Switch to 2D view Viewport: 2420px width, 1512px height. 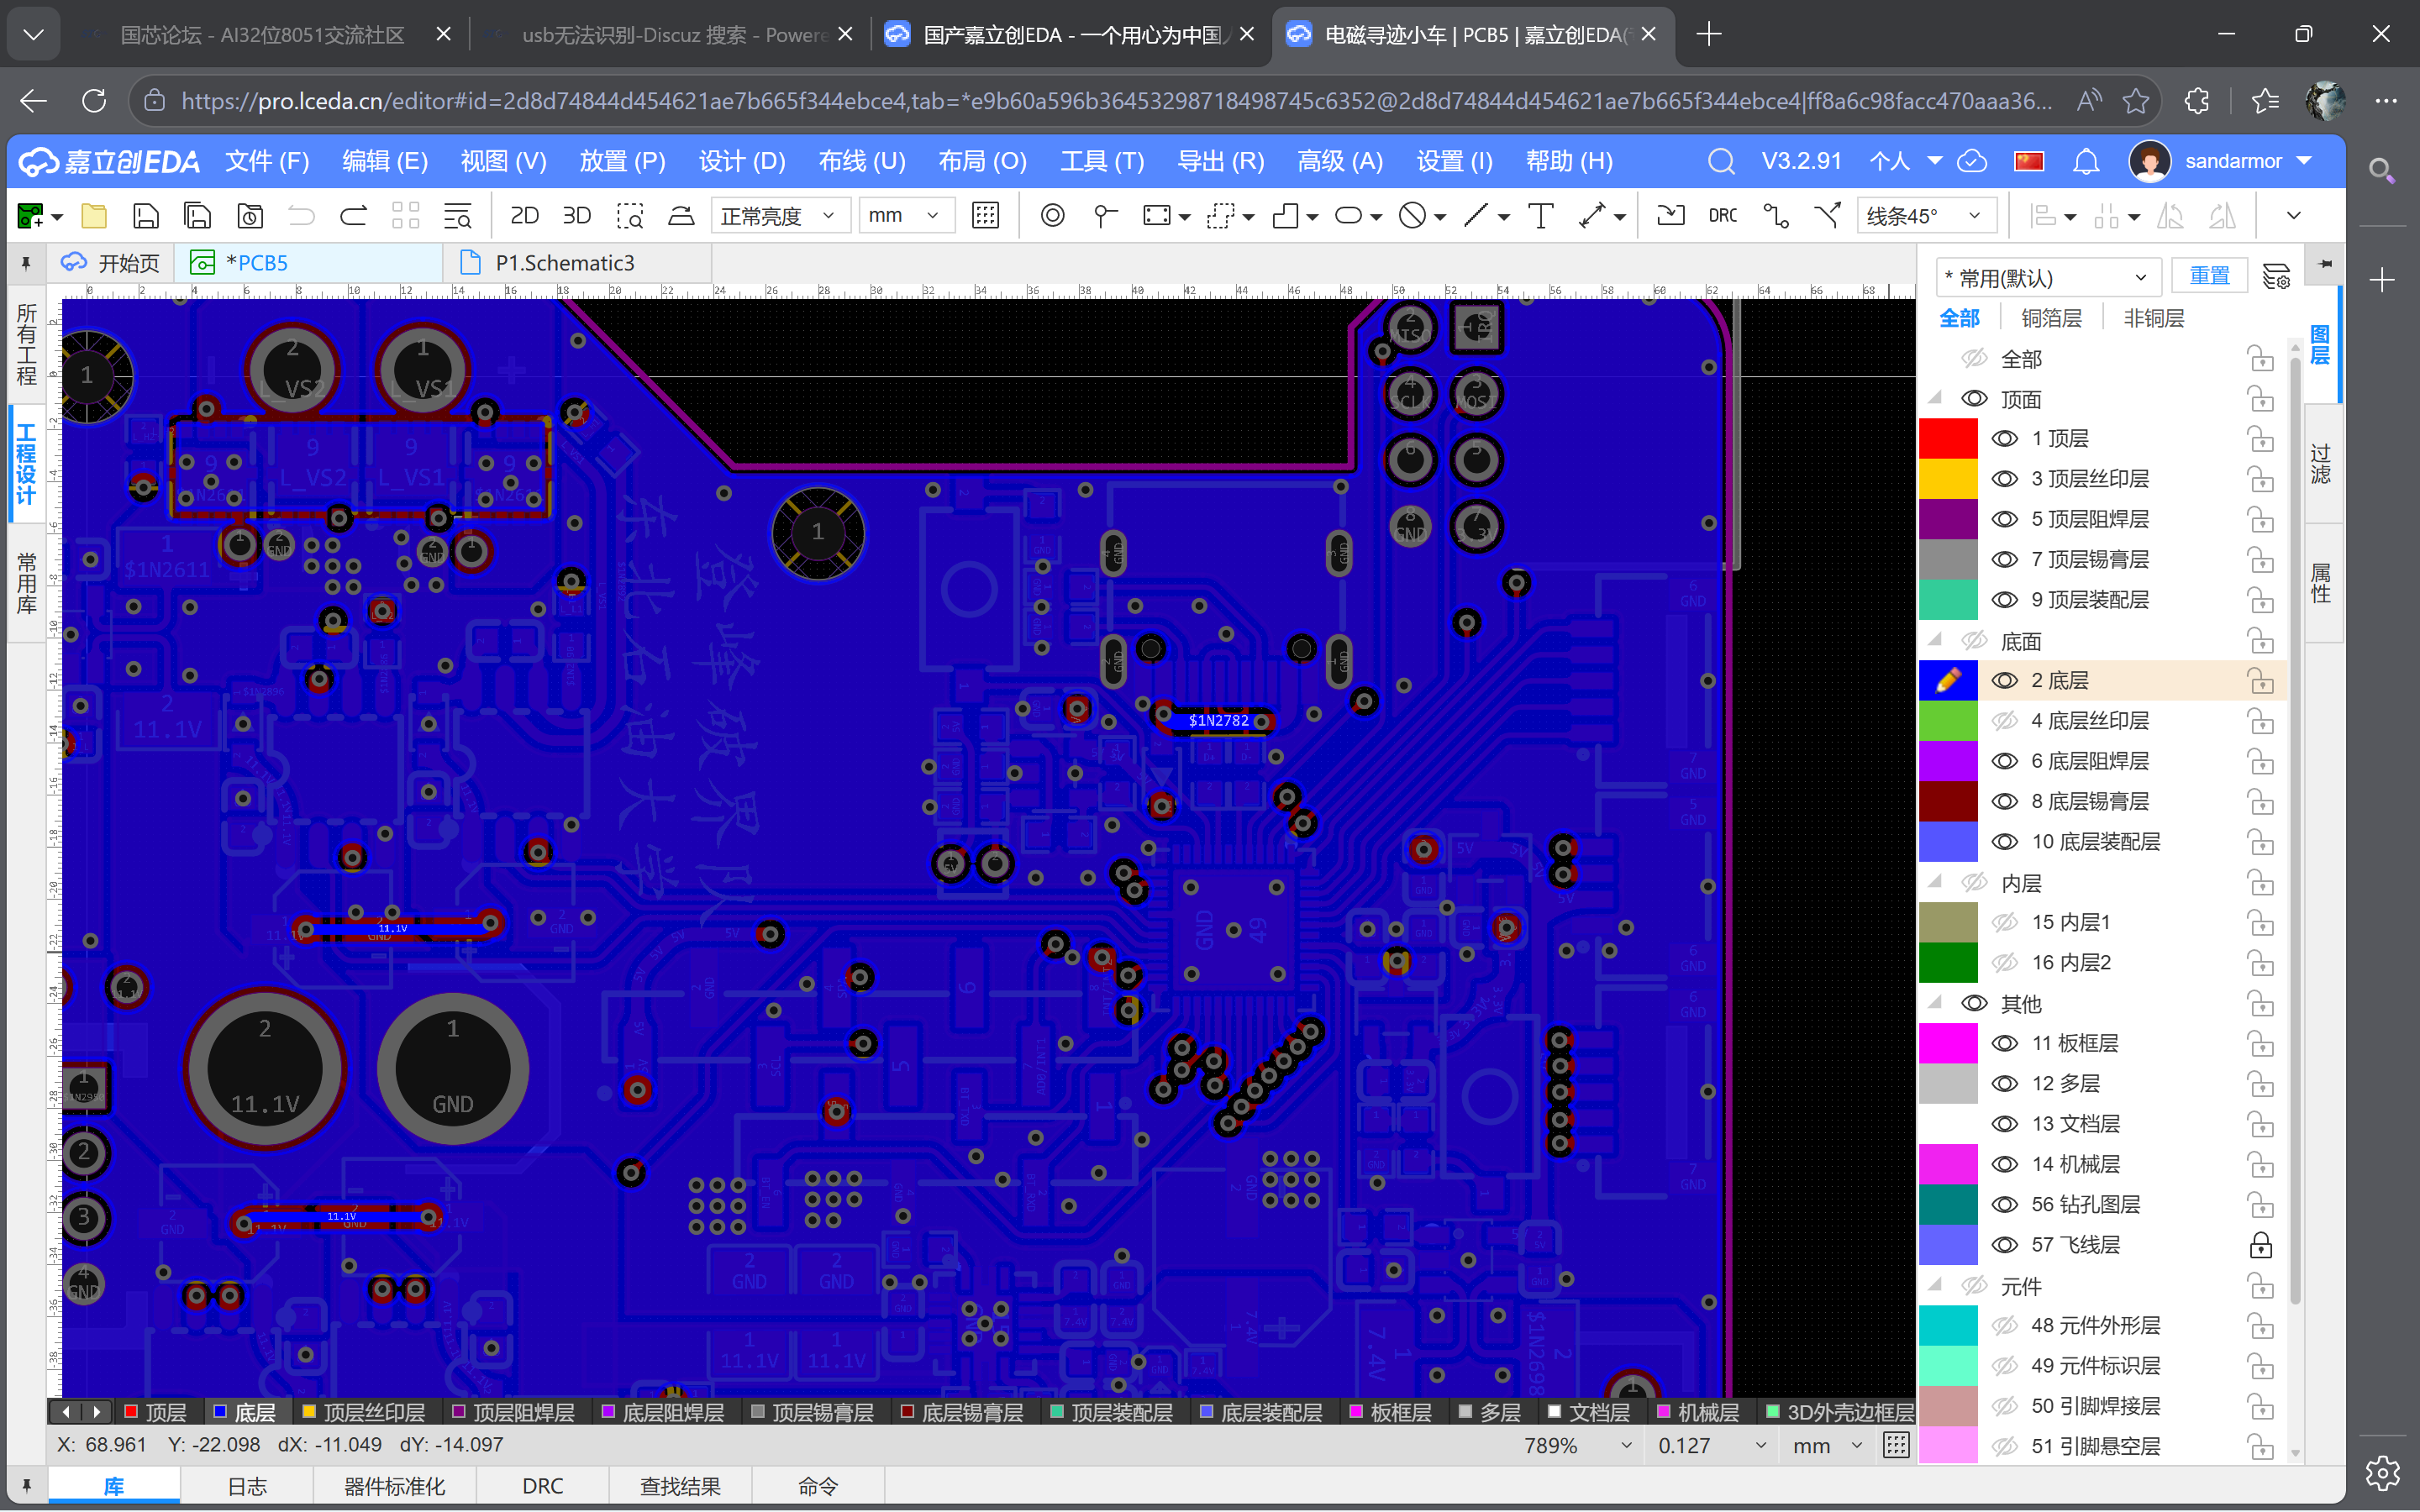524,215
